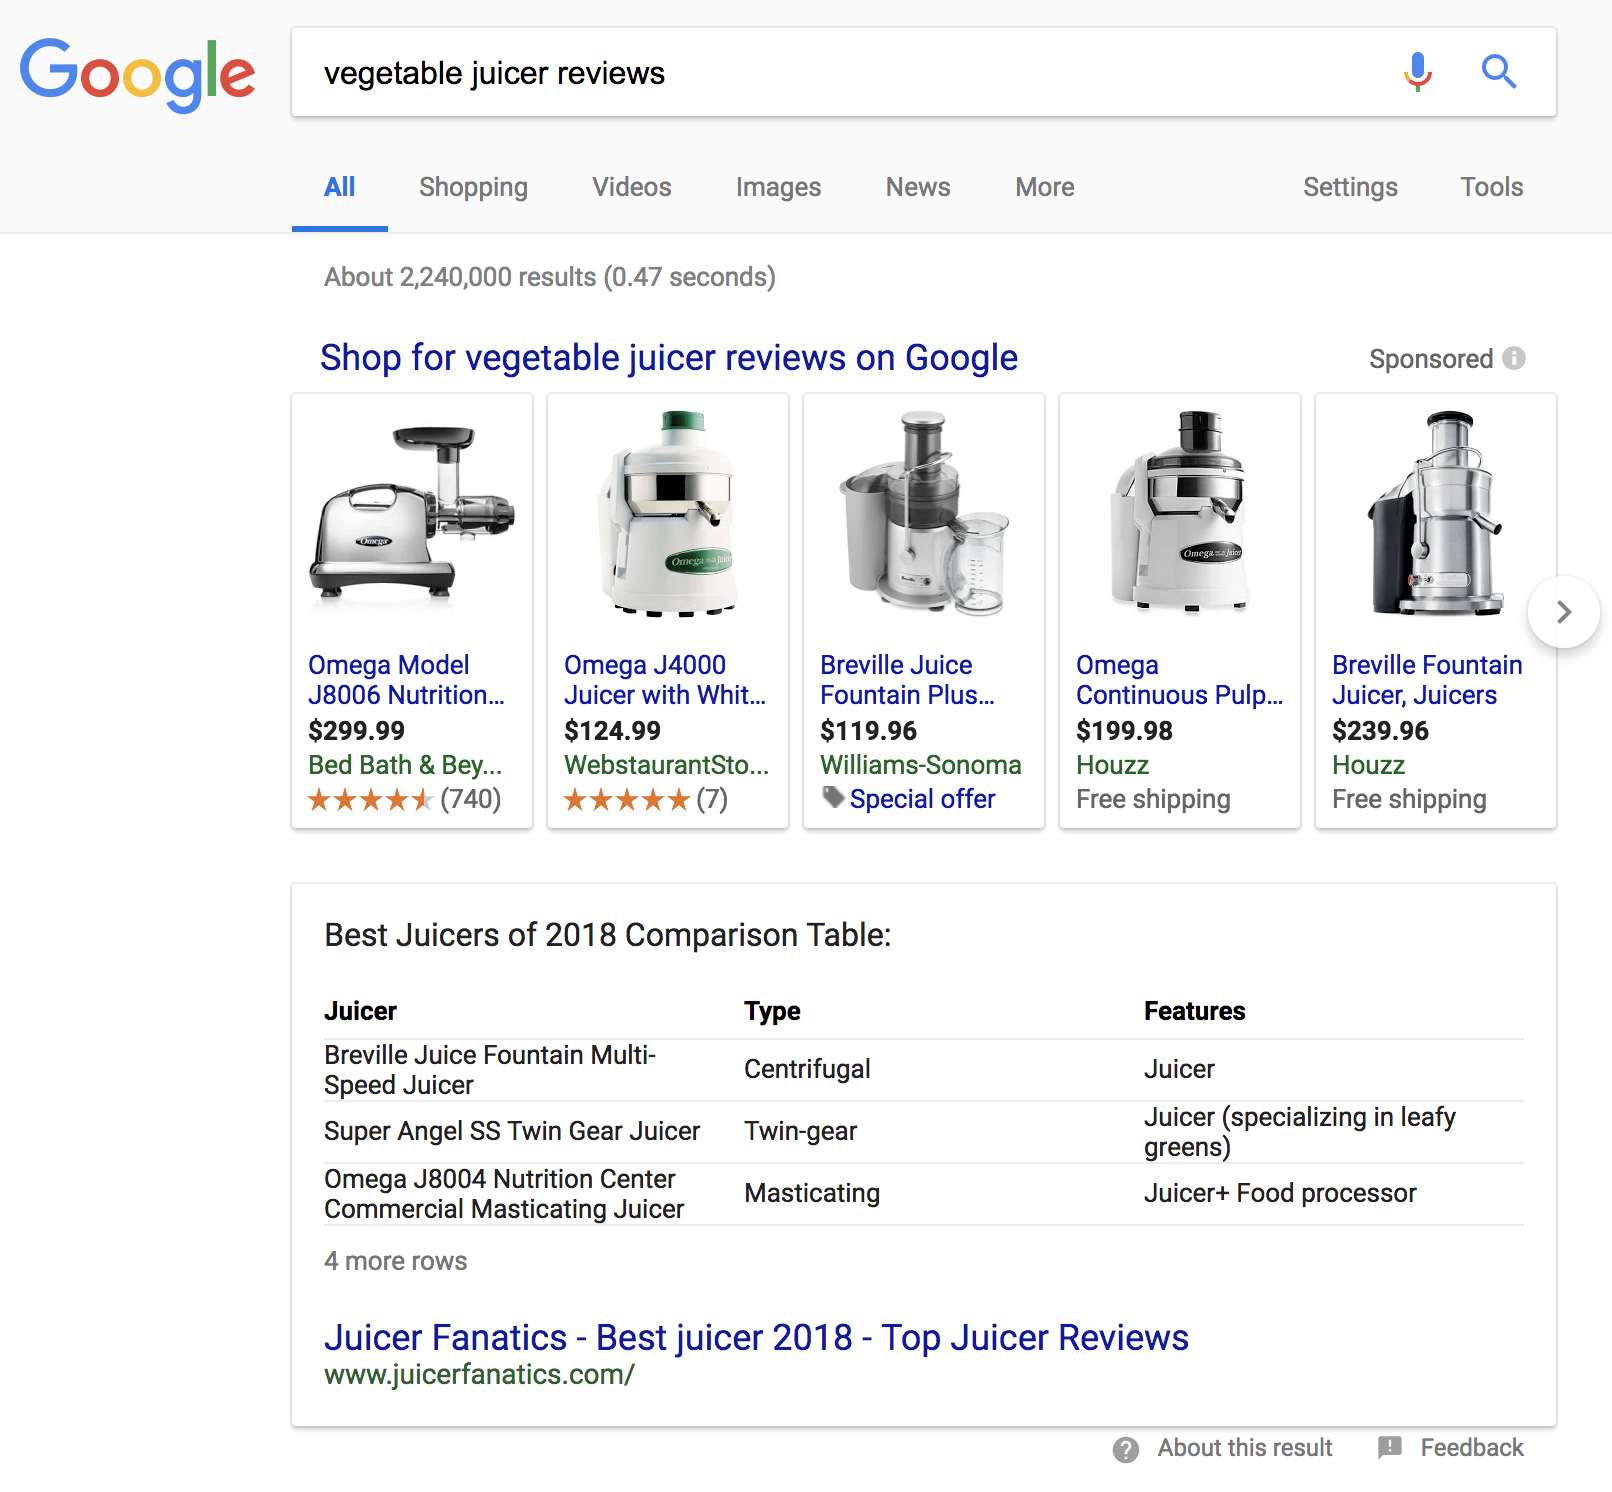This screenshot has height=1492, width=1612.
Task: Click the Google logo
Action: coord(137,74)
